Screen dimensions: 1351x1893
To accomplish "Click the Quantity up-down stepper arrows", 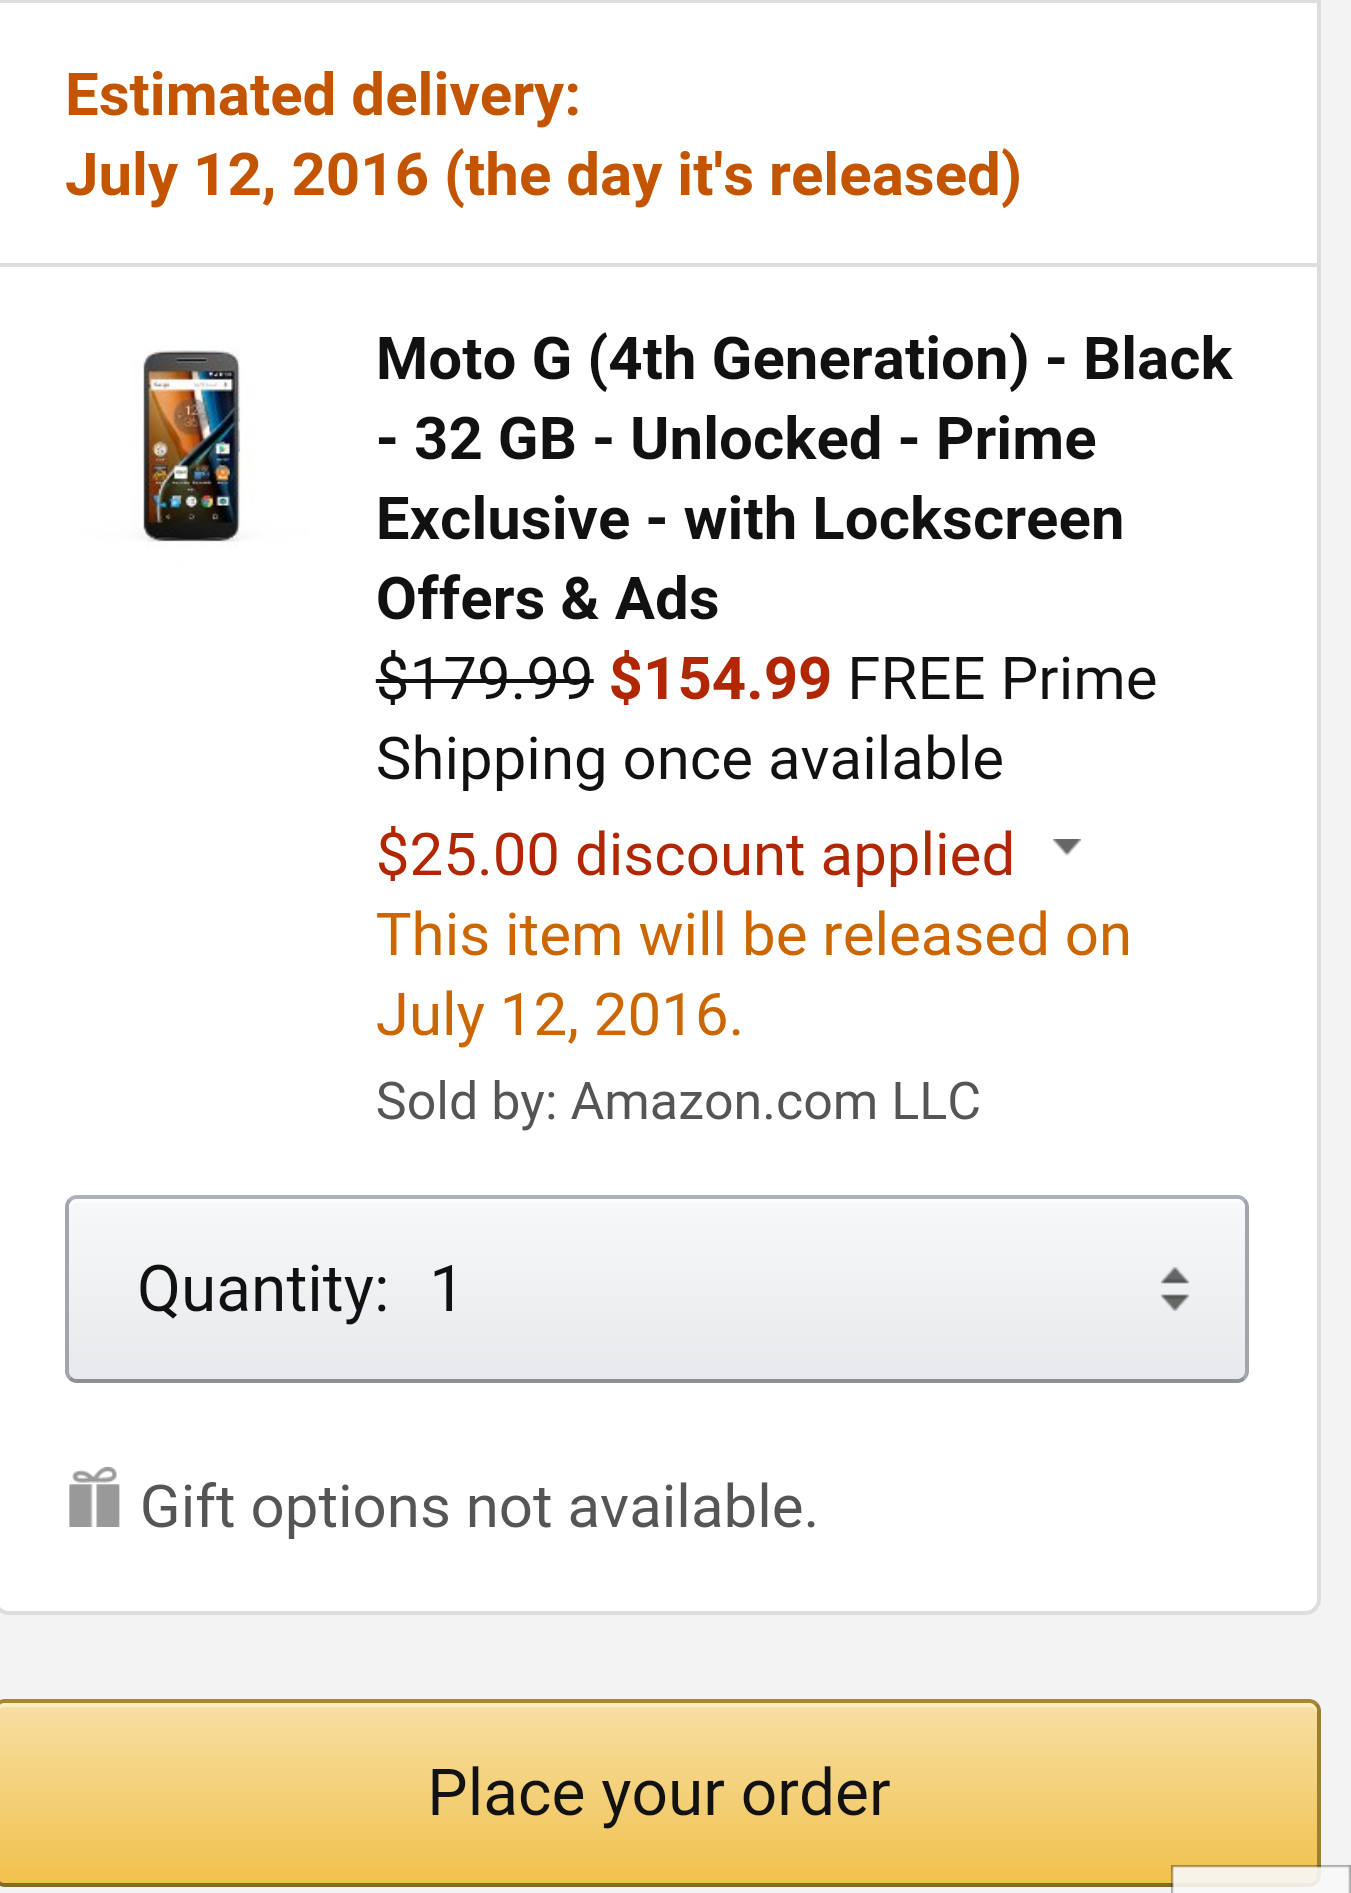I will click(x=1174, y=1289).
